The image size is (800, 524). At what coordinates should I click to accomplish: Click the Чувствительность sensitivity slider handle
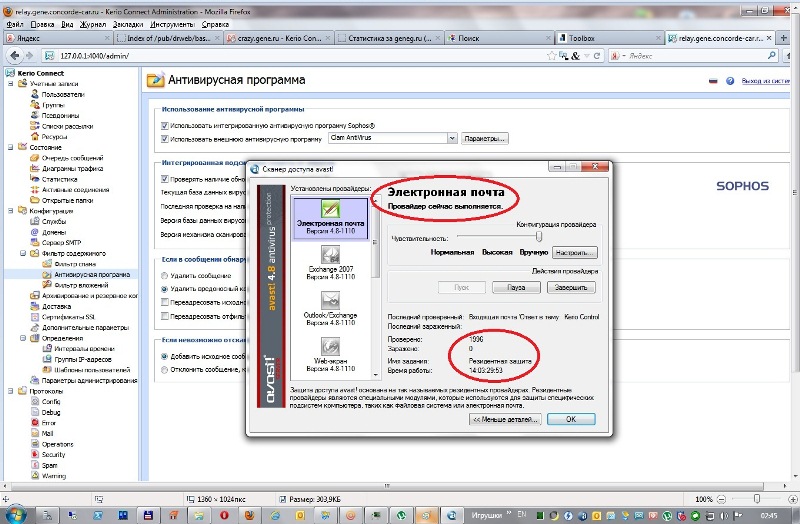[x=538, y=237]
